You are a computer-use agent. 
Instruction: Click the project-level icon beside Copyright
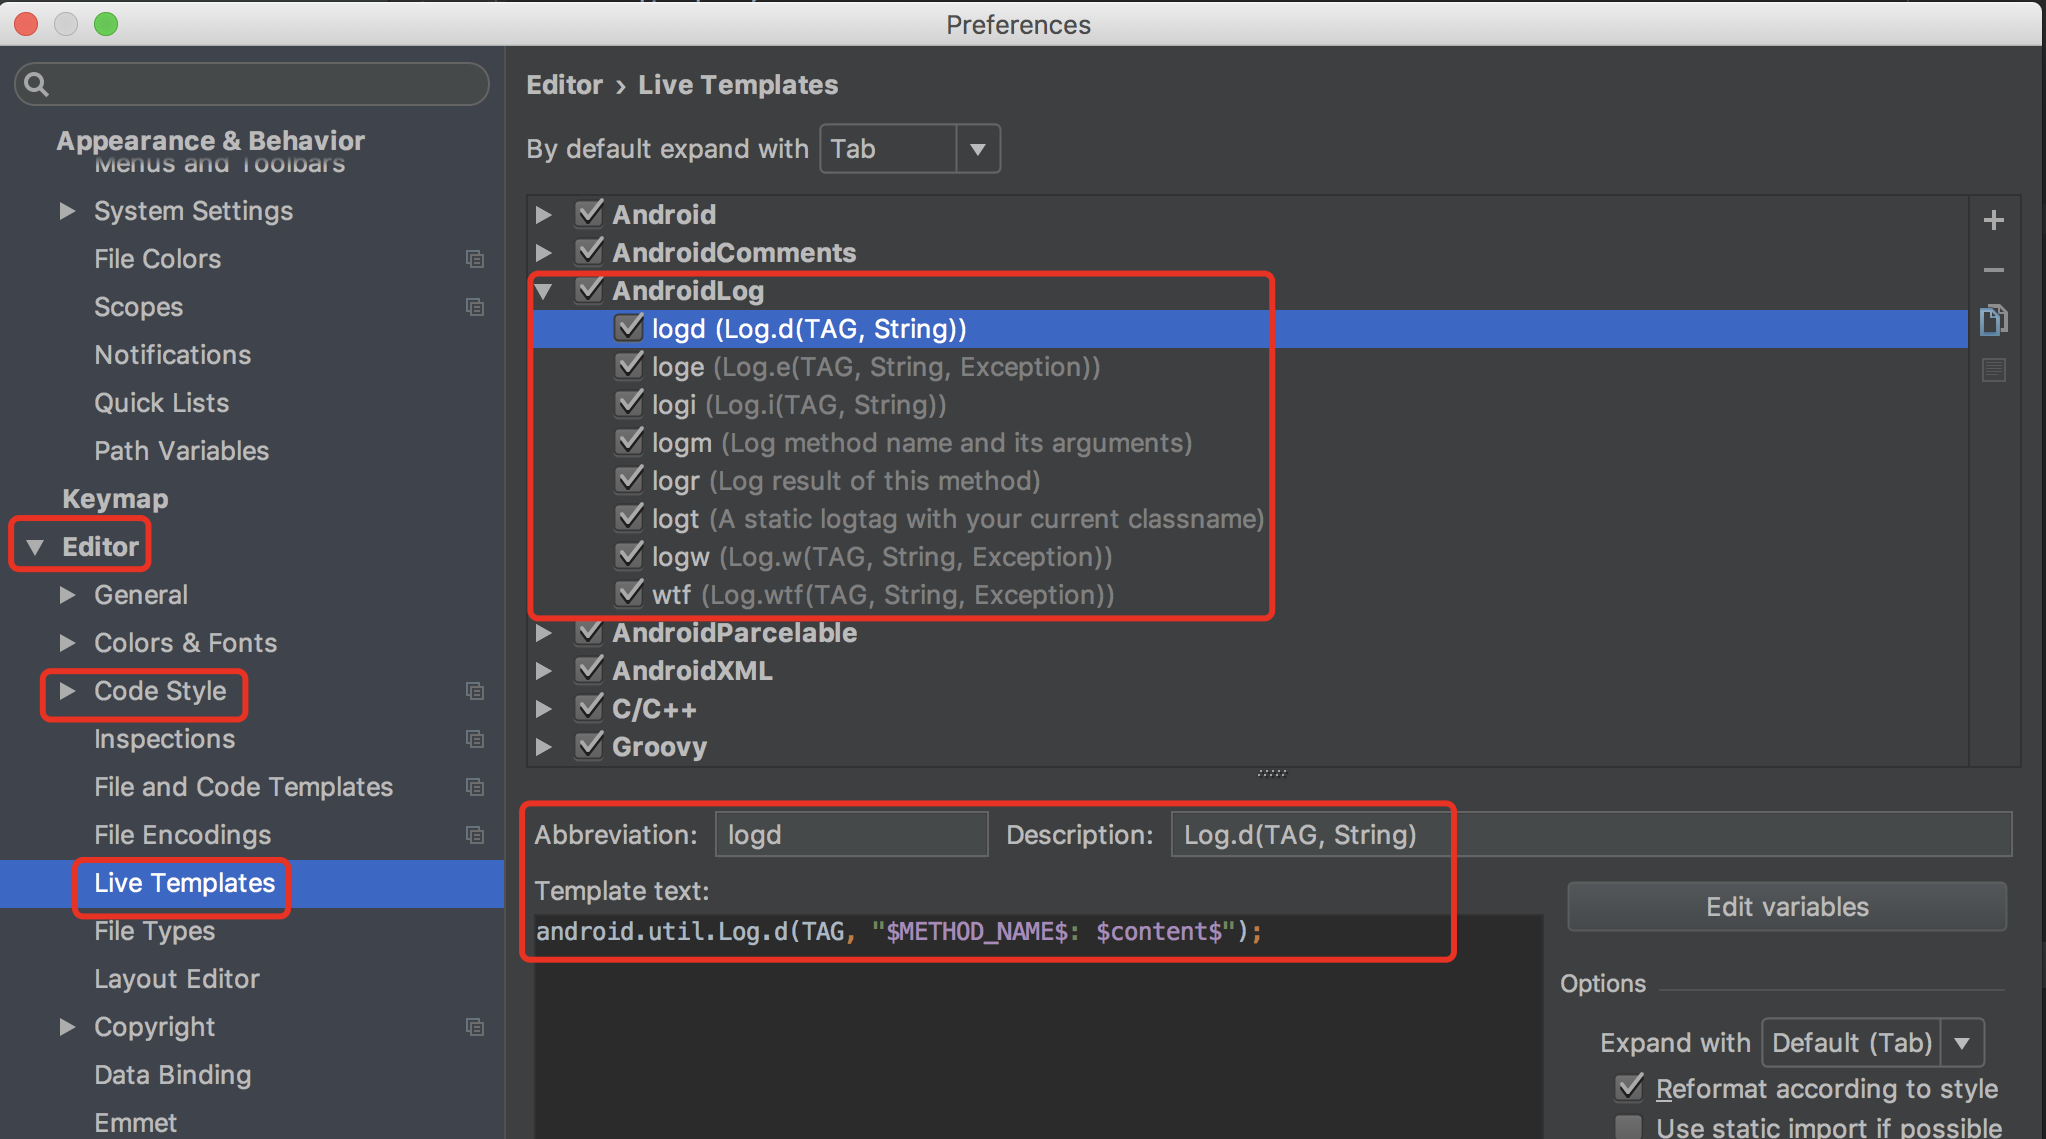point(475,1027)
